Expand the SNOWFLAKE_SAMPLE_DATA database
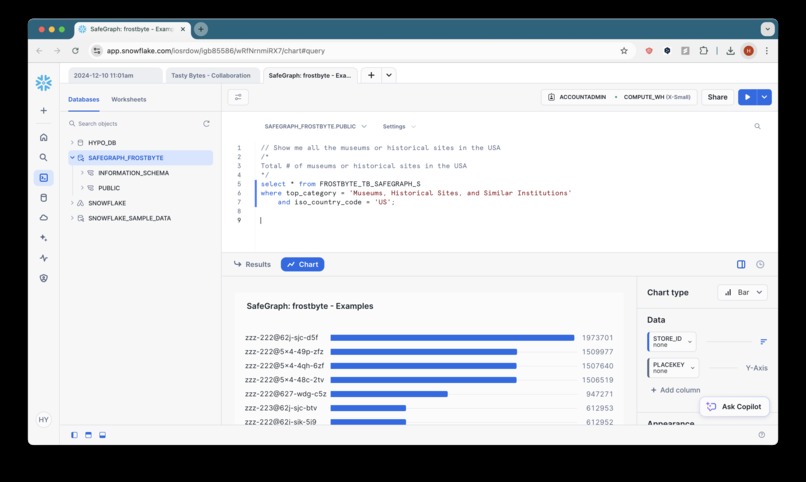Viewport: 806px width, 482px height. 72,218
